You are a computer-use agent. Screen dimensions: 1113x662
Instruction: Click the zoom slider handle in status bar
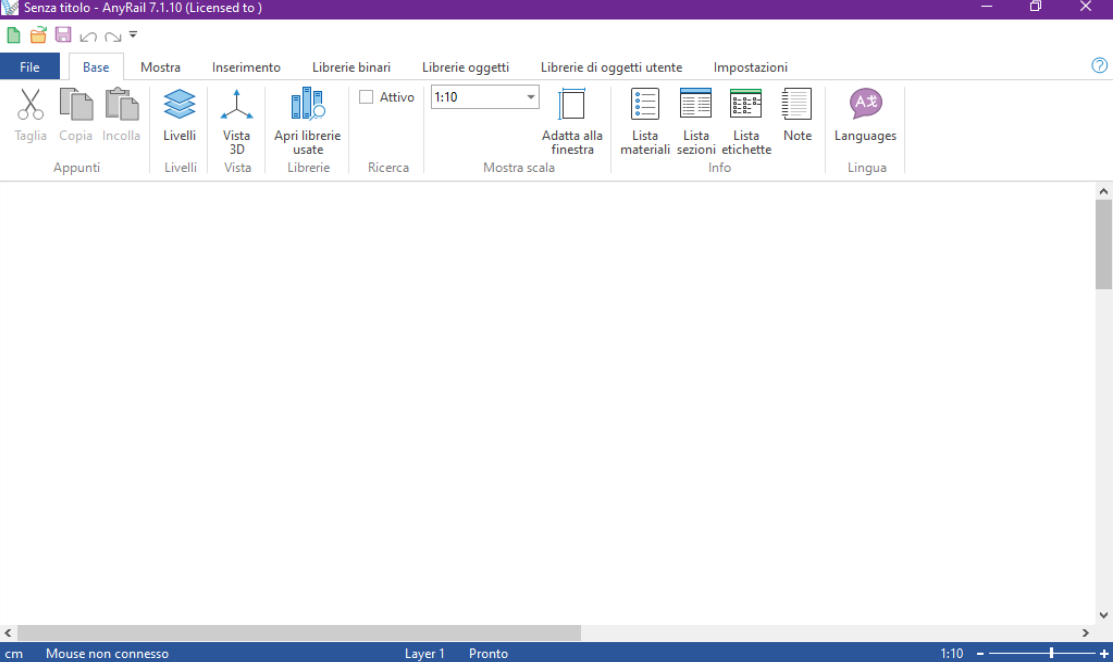(1051, 653)
